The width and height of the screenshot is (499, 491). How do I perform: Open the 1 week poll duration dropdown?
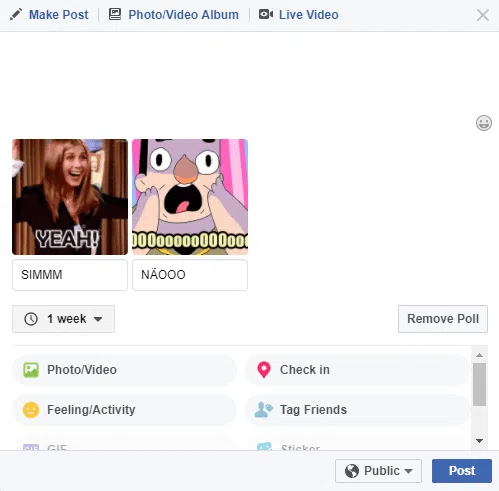pyautogui.click(x=63, y=319)
